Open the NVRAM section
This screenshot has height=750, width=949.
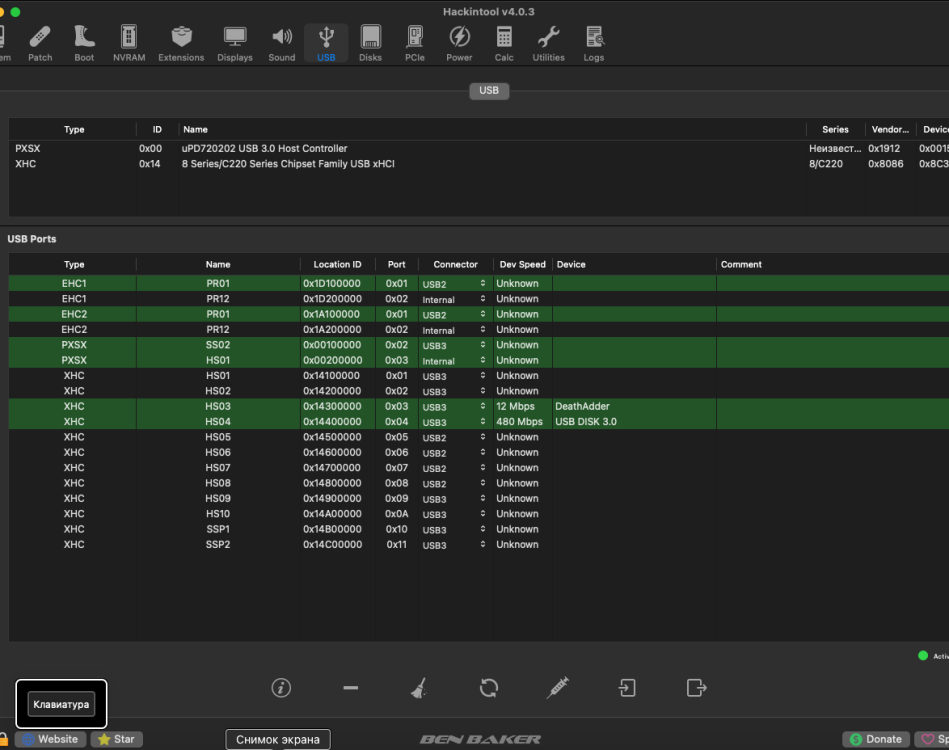tap(129, 44)
